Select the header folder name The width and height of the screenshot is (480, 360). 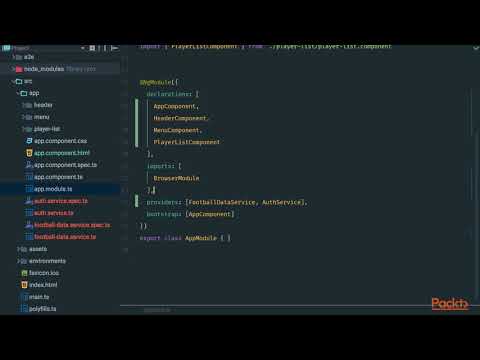point(43,105)
